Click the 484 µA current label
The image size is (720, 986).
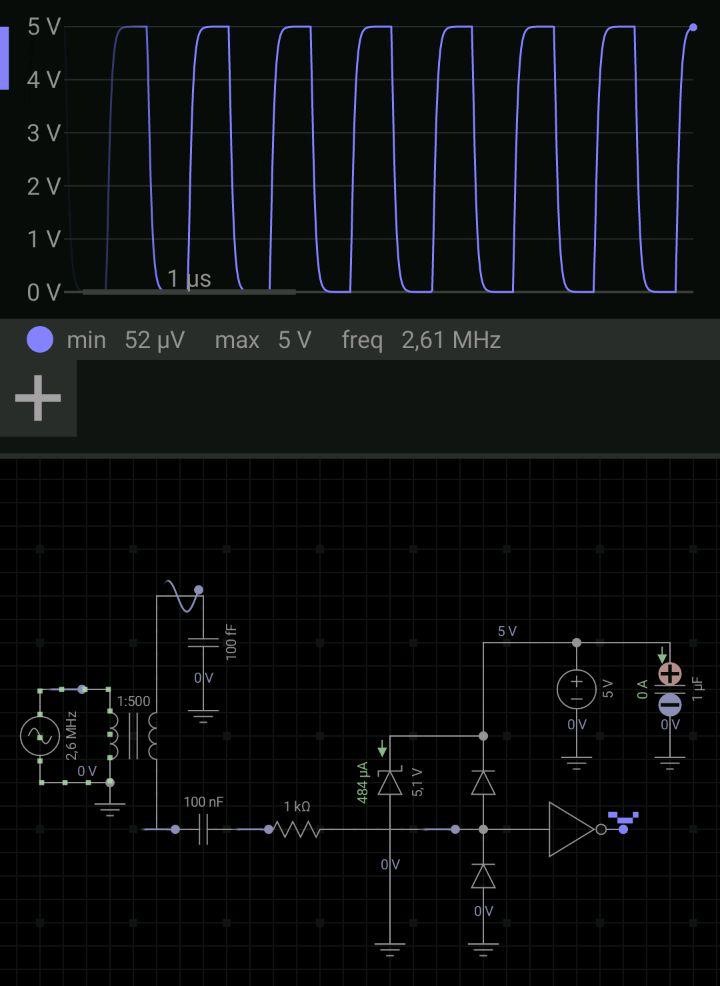point(363,782)
